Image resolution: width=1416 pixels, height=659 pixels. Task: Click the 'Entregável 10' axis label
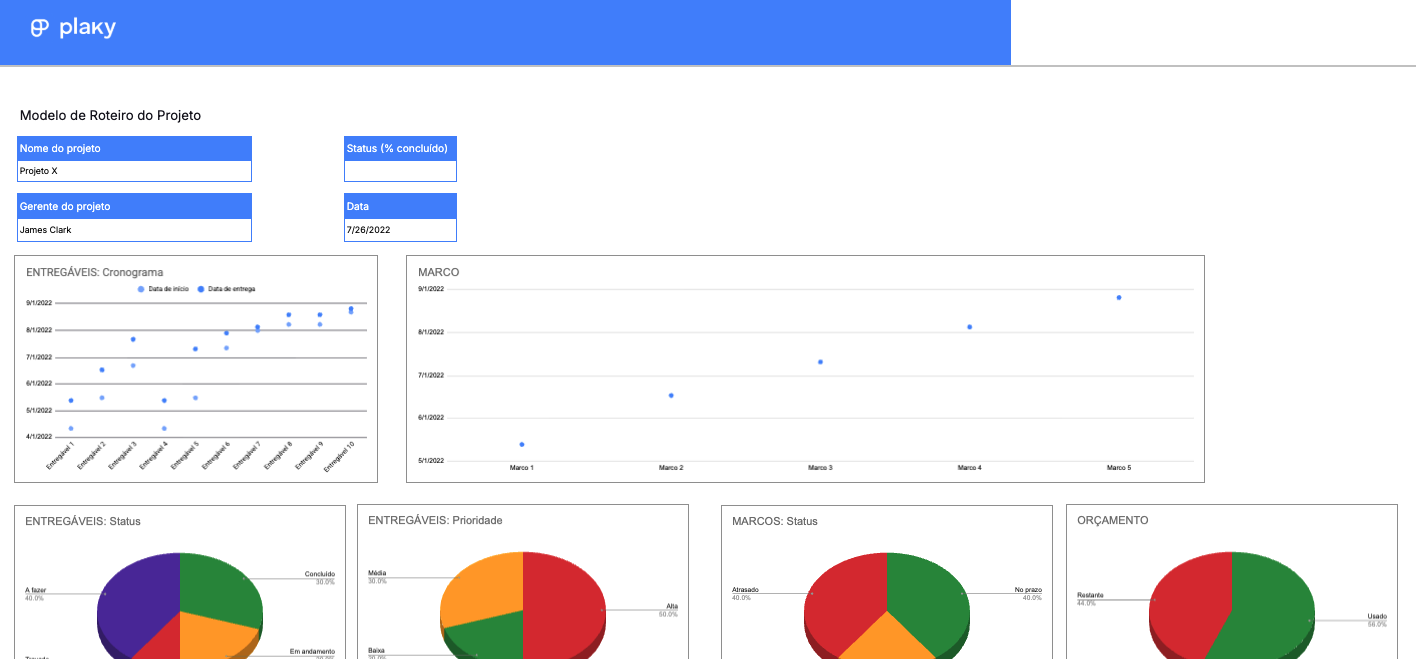pyautogui.click(x=341, y=458)
